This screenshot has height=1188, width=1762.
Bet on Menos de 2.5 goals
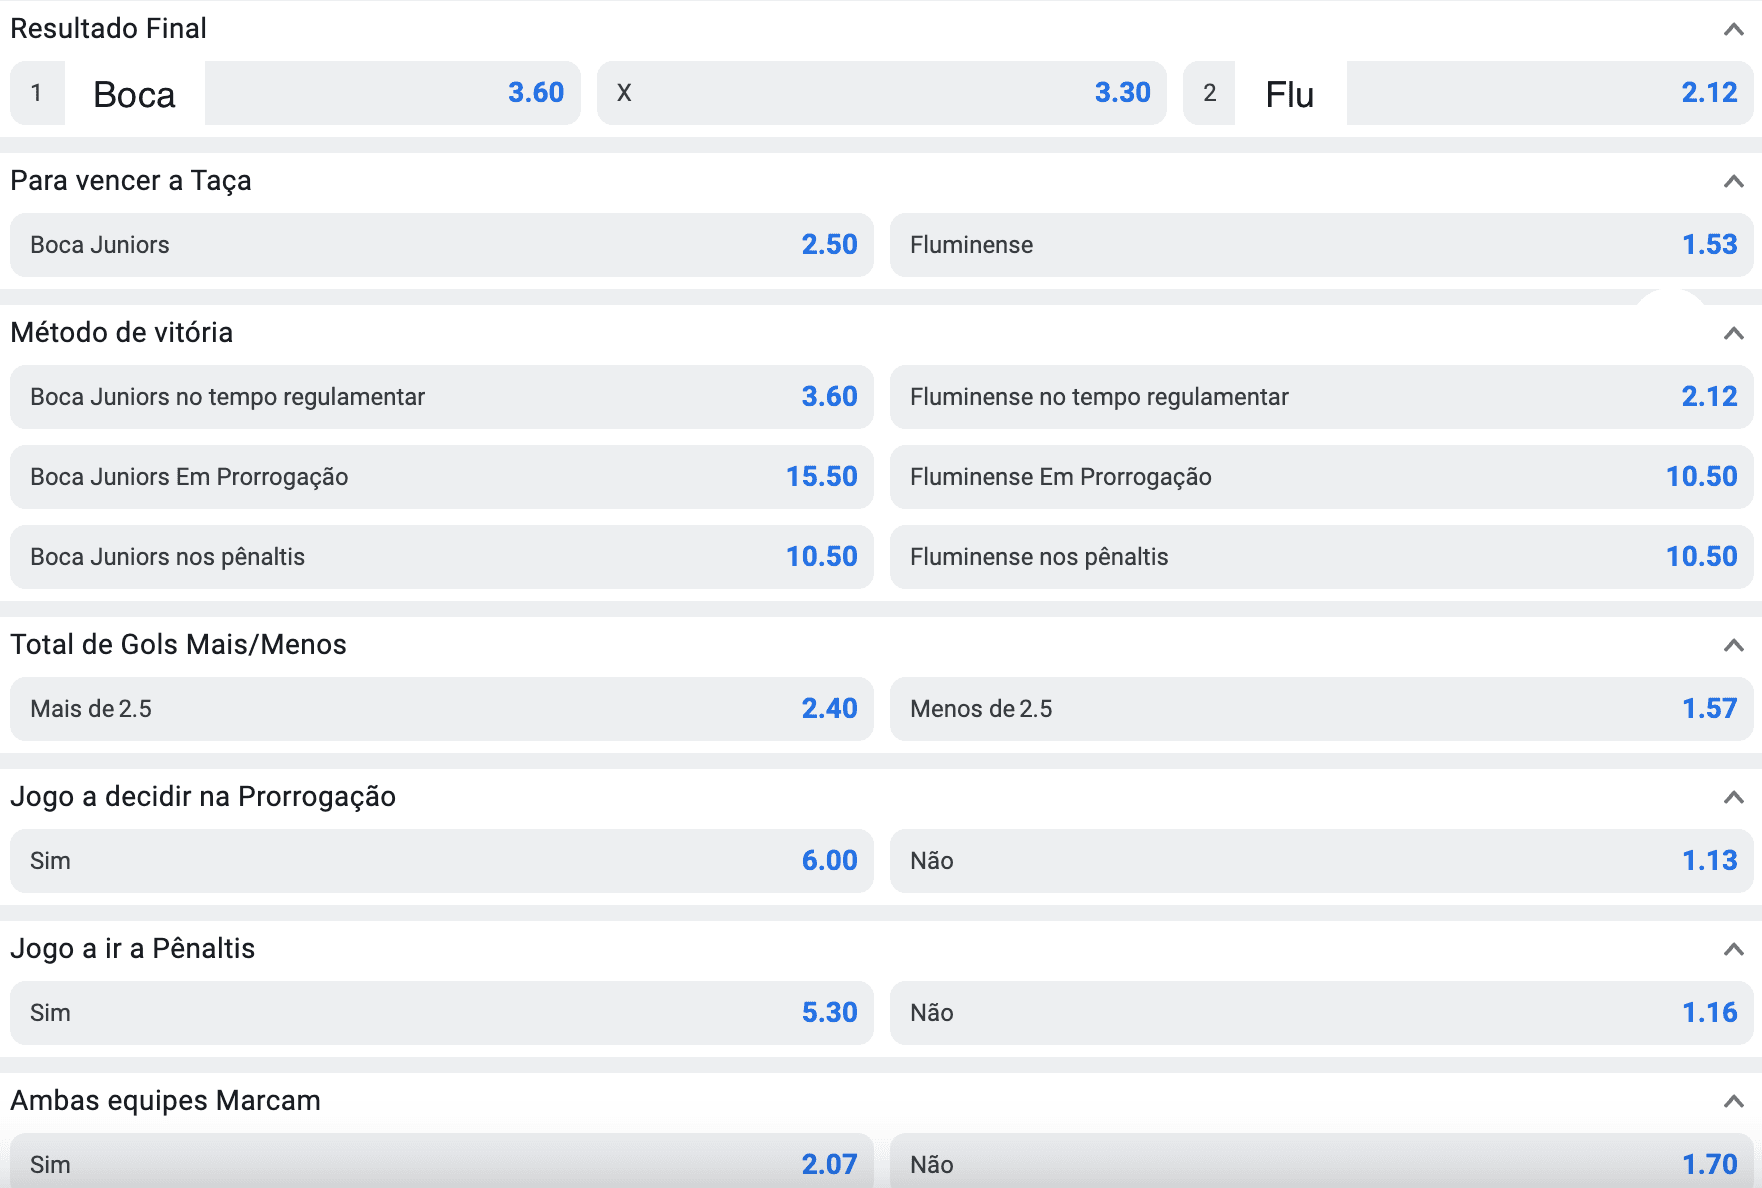click(x=1322, y=709)
